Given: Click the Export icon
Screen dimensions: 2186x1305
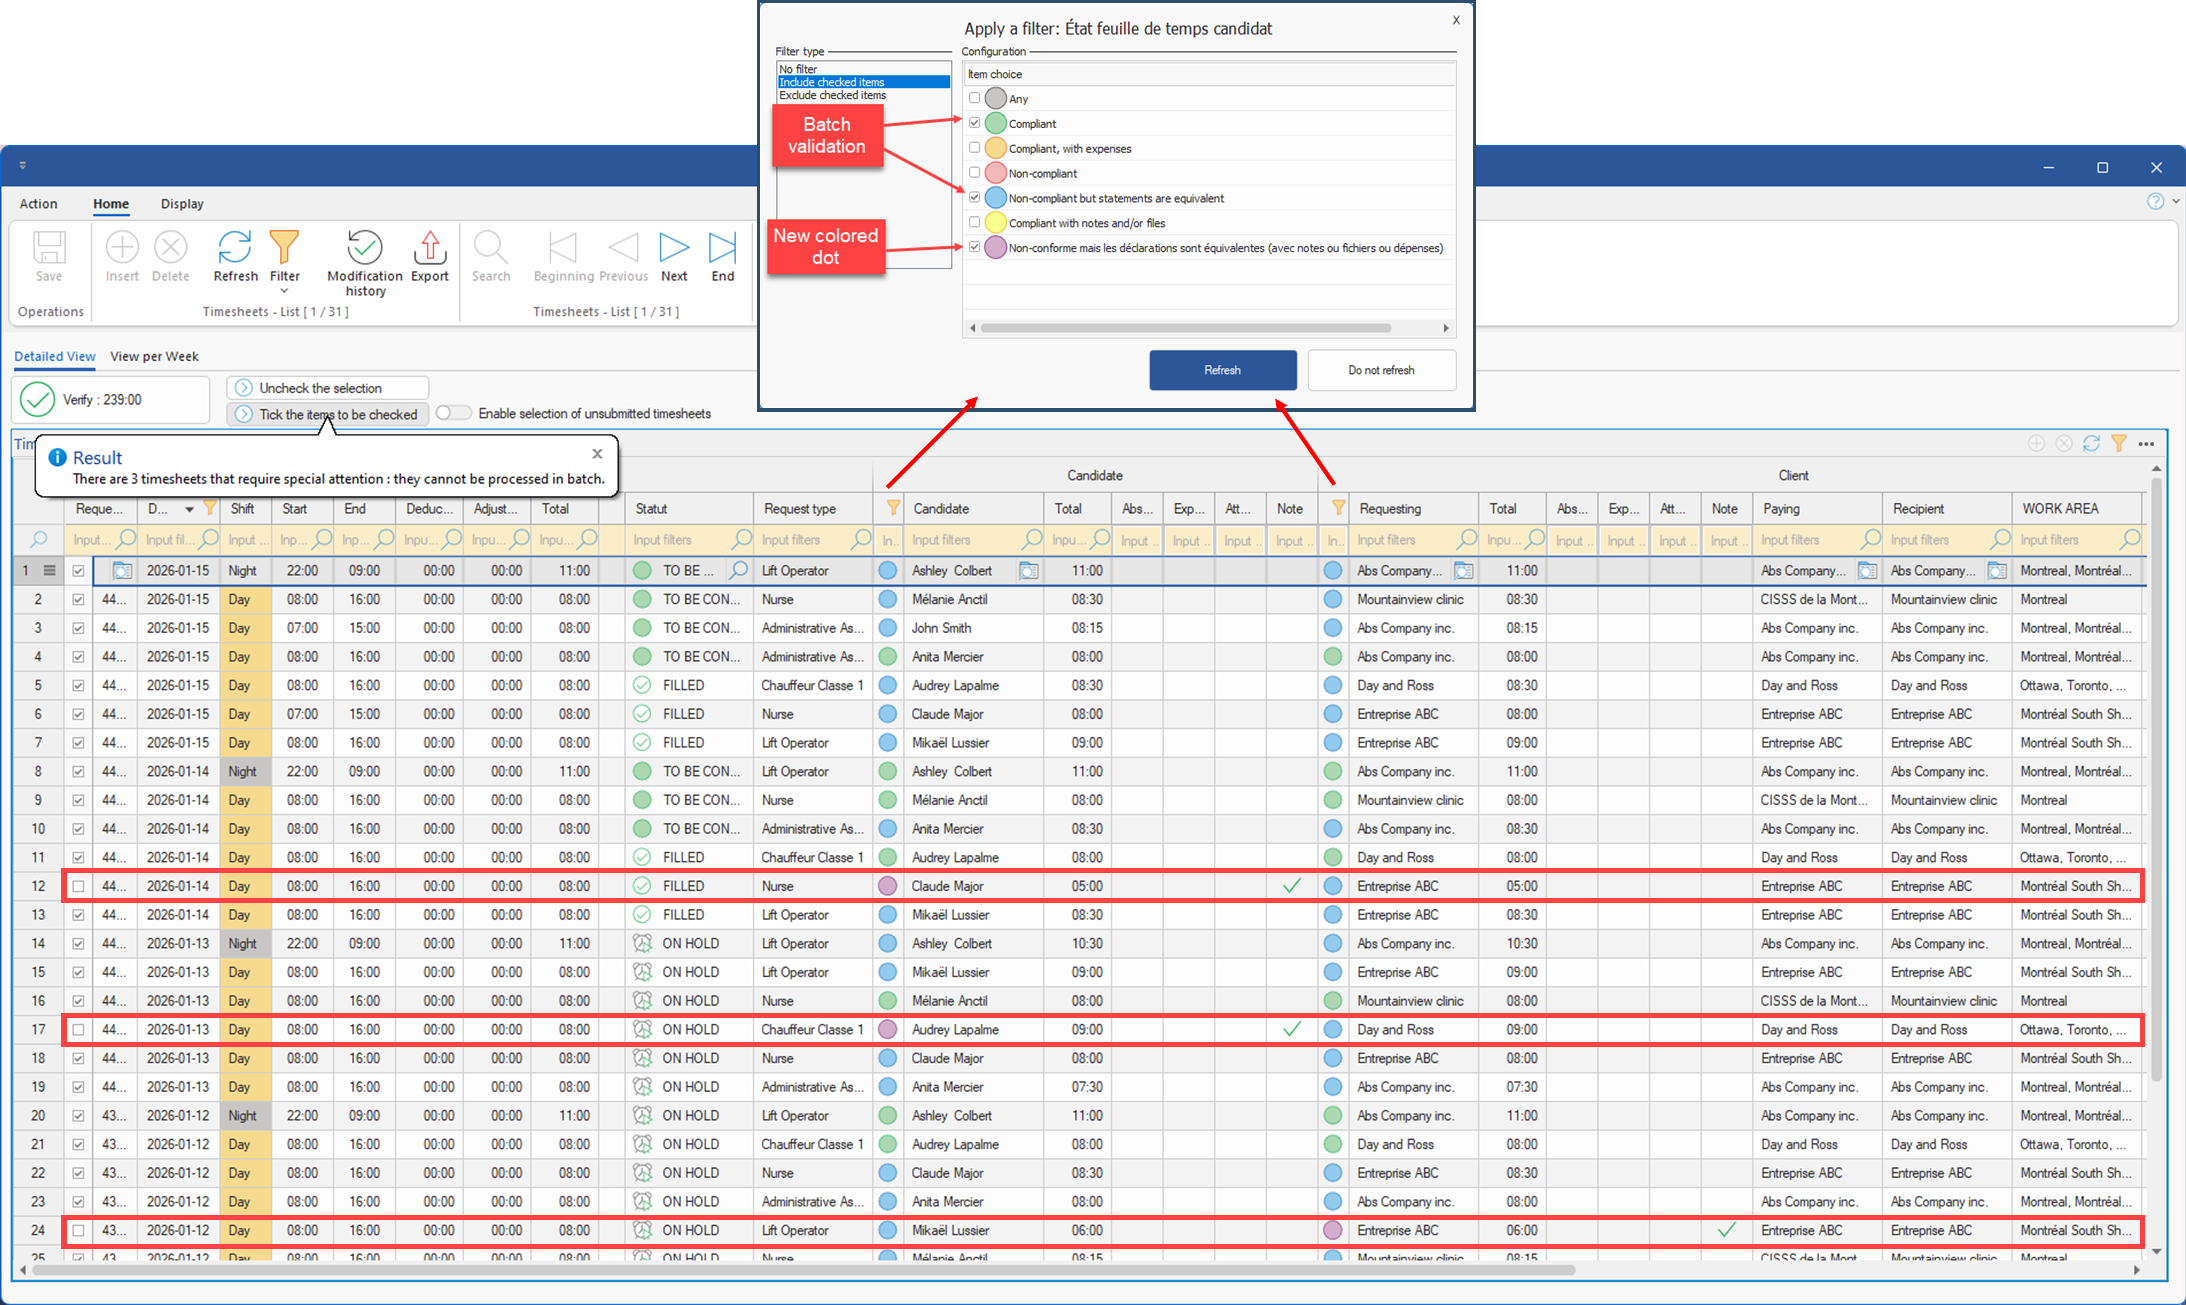Looking at the screenshot, I should [x=430, y=247].
